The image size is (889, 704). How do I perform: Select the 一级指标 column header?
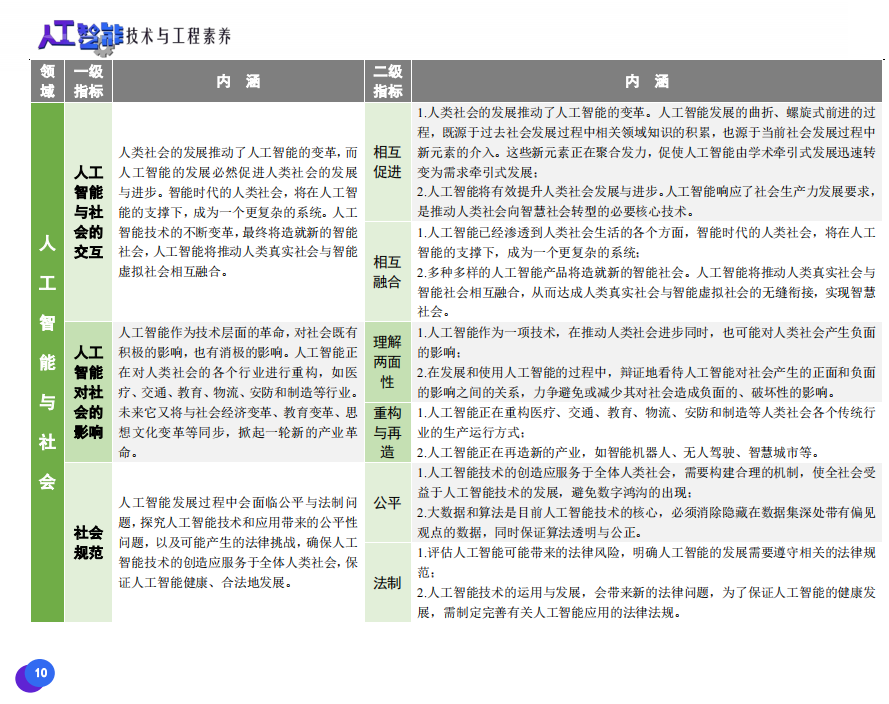click(88, 81)
